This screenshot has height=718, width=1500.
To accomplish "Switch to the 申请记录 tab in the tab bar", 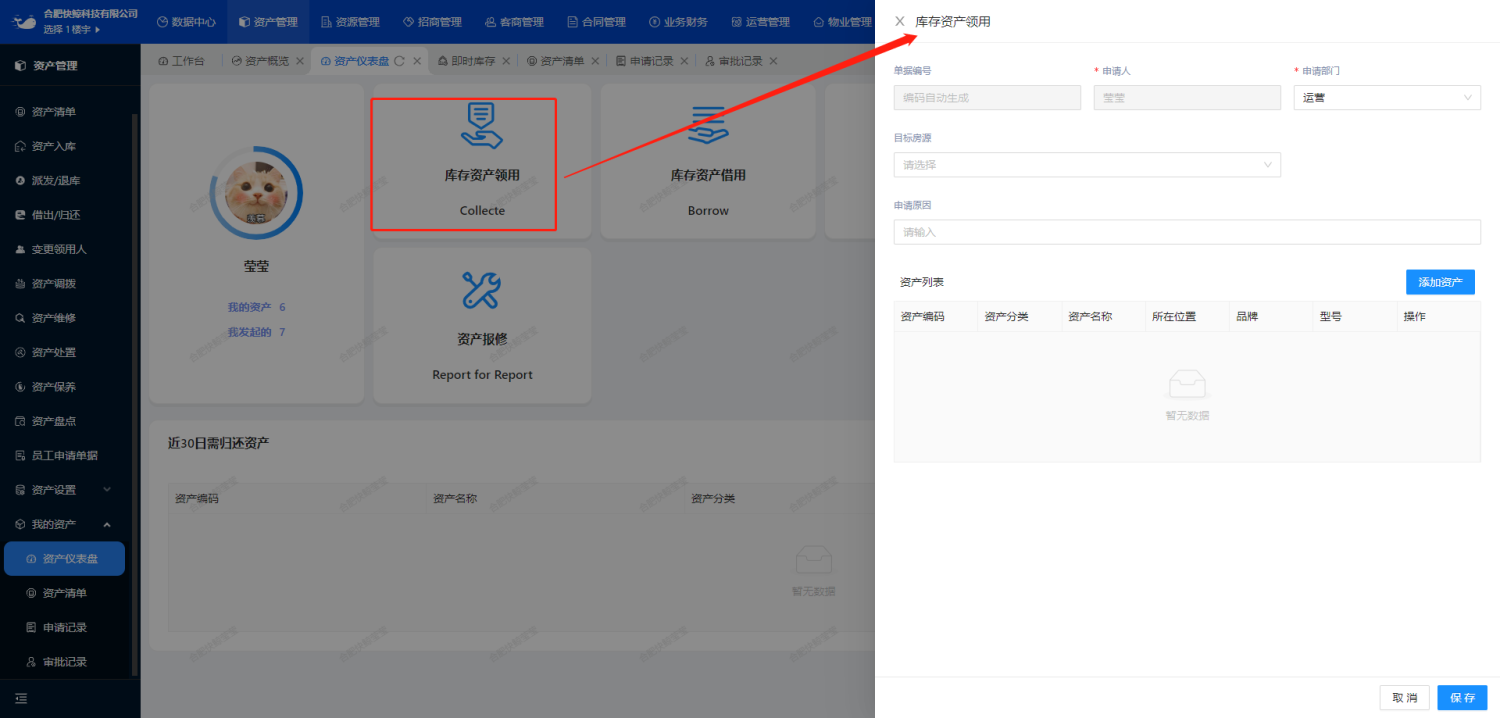I will point(645,61).
